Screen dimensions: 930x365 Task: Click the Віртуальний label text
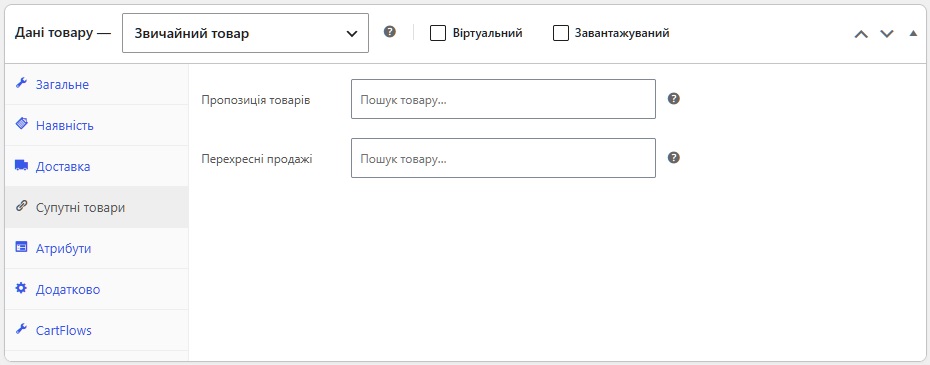(488, 33)
